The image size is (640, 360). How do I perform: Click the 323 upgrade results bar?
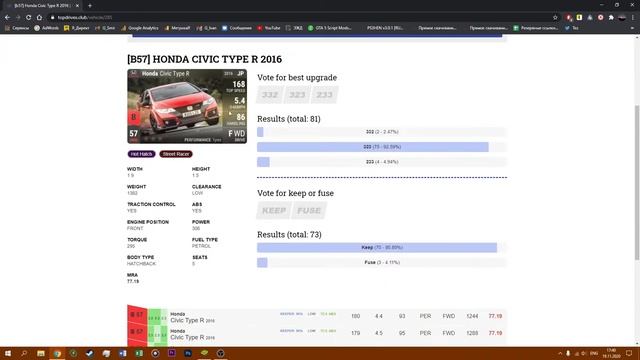coord(382,147)
